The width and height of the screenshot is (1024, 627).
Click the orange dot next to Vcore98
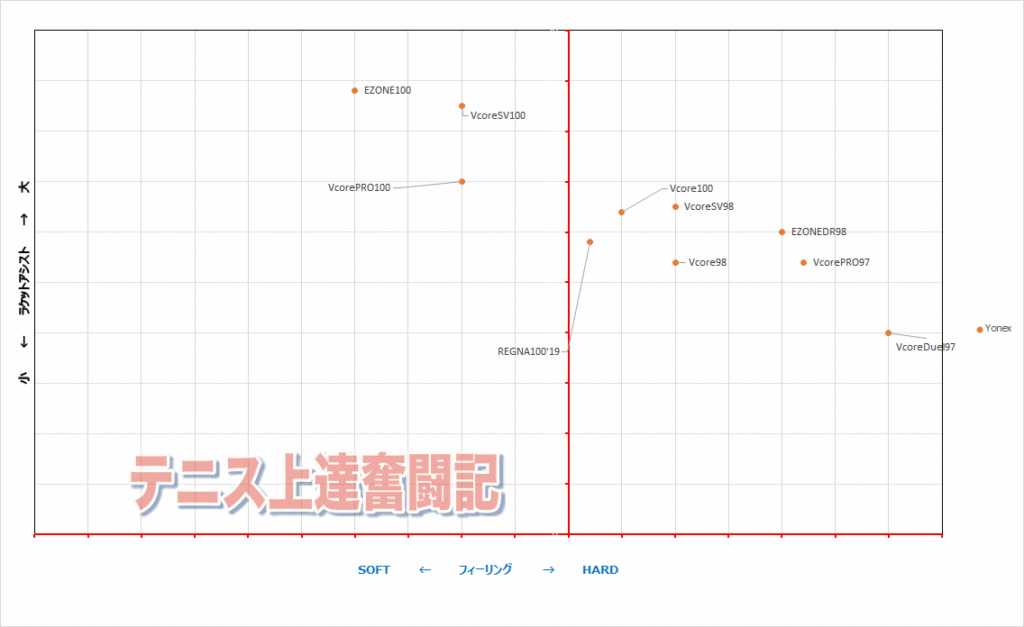[675, 263]
